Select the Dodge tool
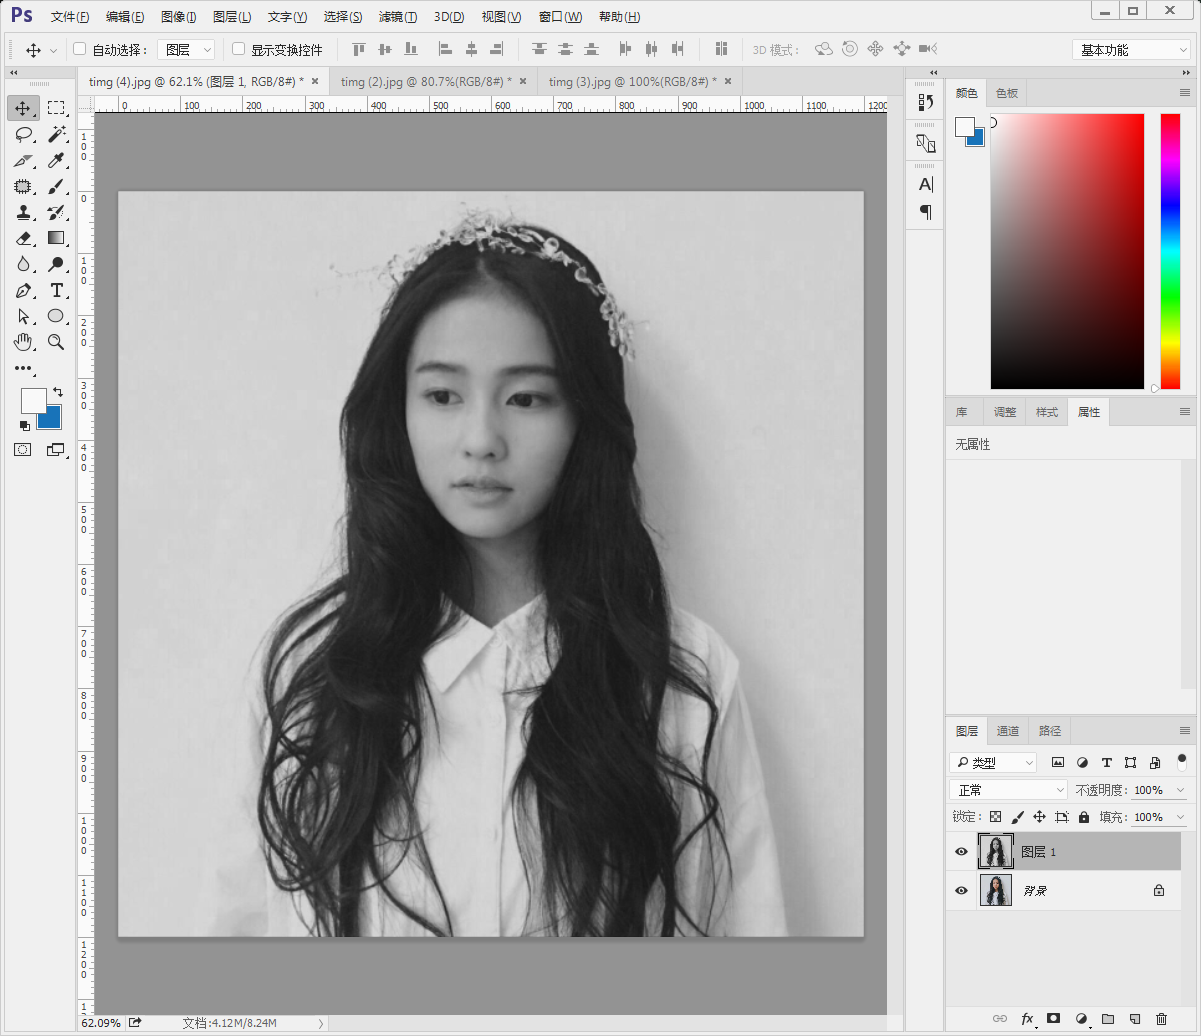This screenshot has width=1201, height=1036. click(x=56, y=264)
